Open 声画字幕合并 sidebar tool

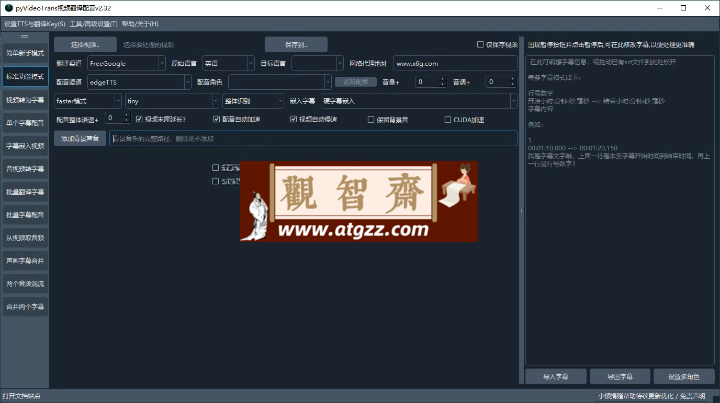pos(25,260)
